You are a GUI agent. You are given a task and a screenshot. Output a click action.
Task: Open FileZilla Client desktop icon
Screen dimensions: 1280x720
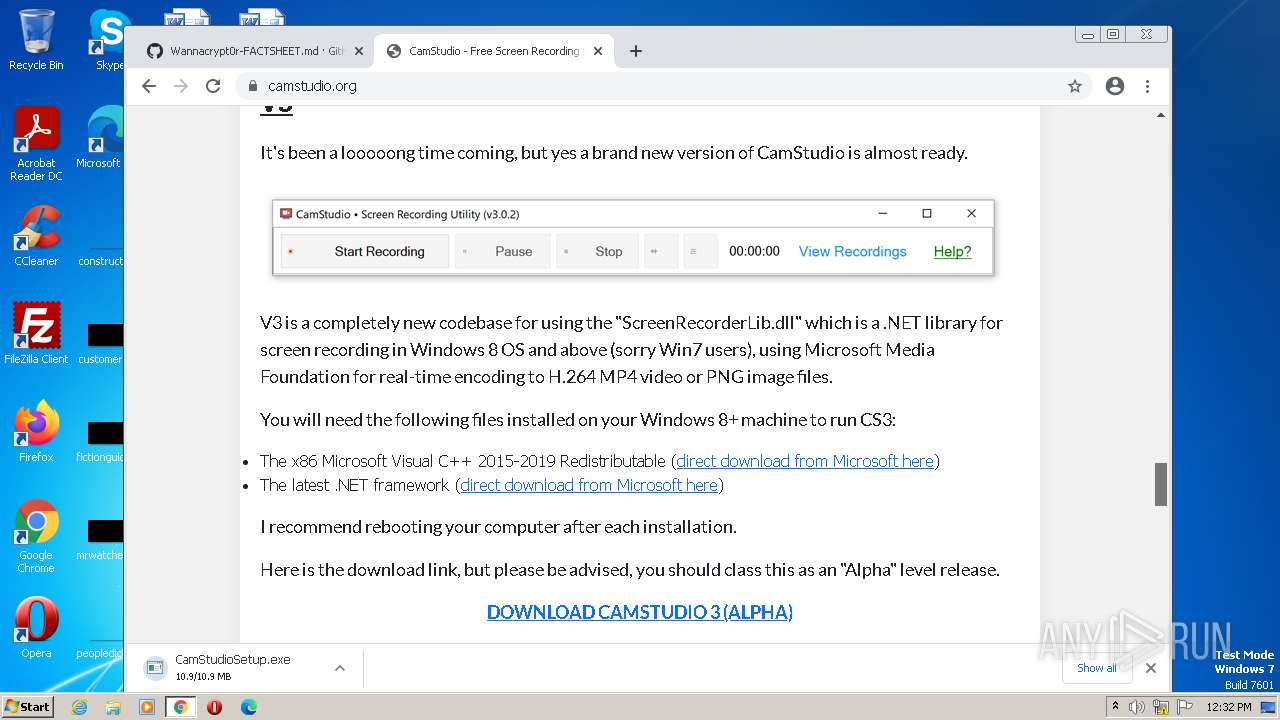(x=36, y=333)
